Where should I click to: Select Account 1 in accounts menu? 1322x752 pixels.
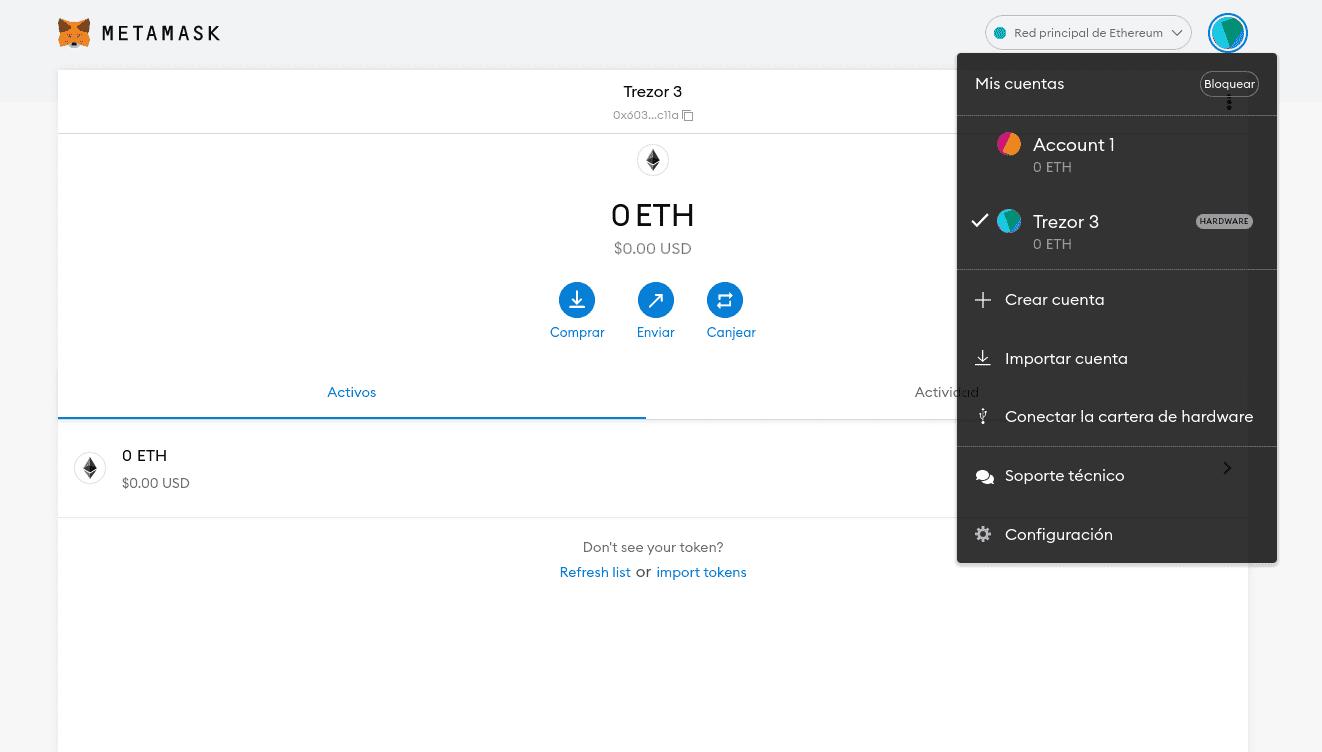pyautogui.click(x=1117, y=154)
